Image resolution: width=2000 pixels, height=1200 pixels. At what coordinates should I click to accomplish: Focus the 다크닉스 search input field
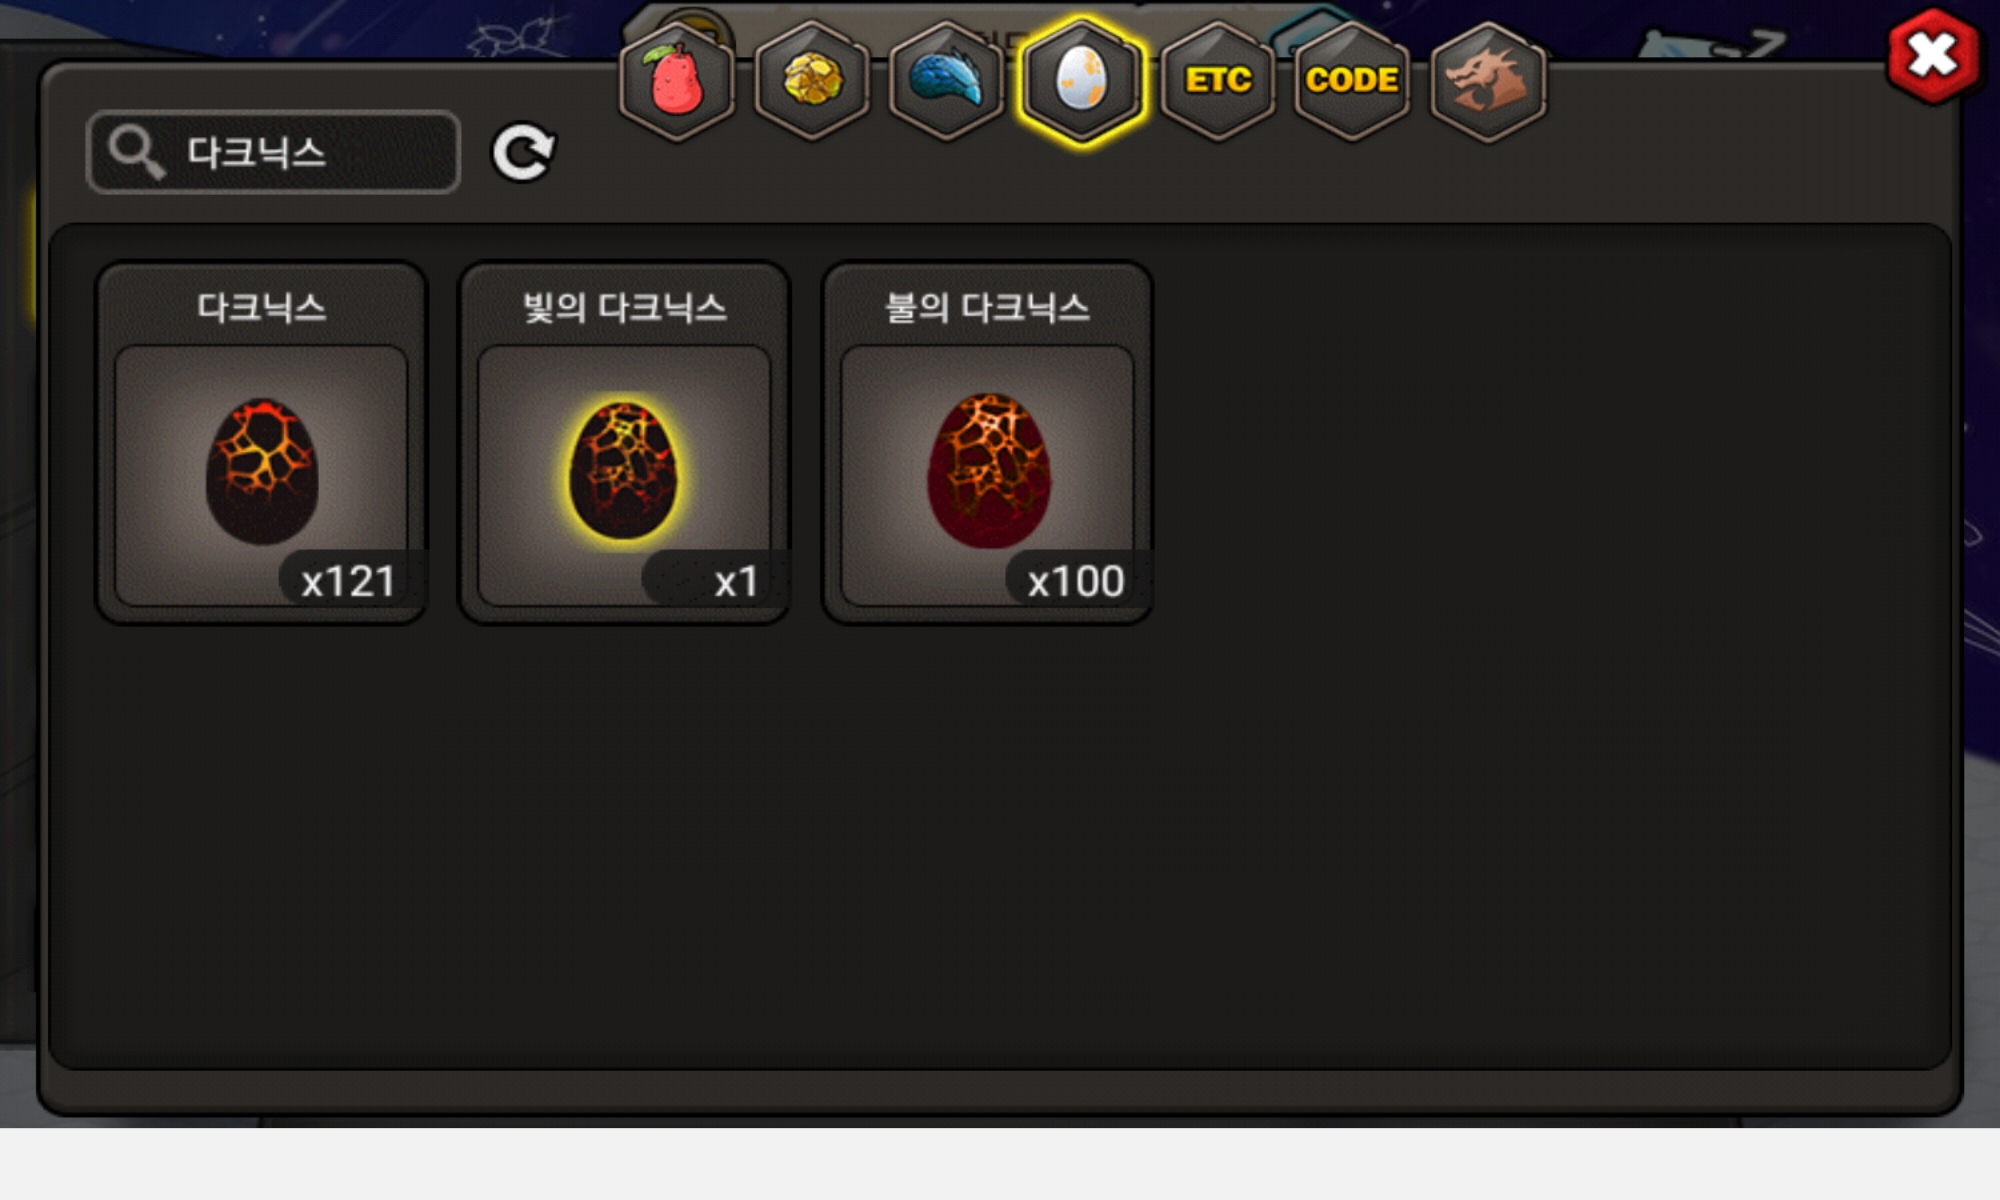click(274, 152)
